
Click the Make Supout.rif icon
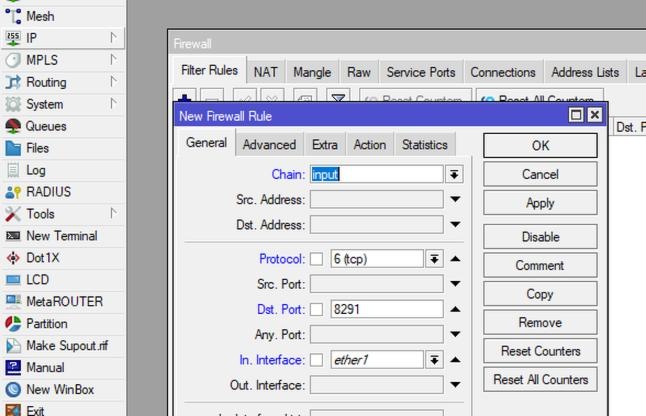(13, 346)
